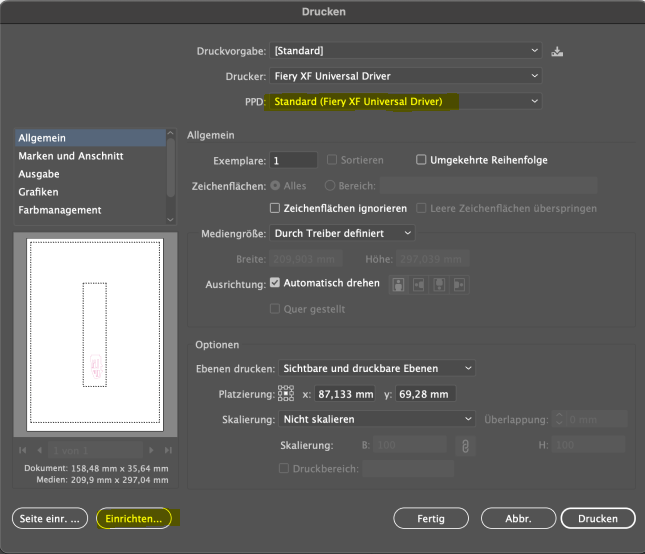Click the Abbr. button
Image resolution: width=645 pixels, height=554 pixels.
(x=518, y=518)
